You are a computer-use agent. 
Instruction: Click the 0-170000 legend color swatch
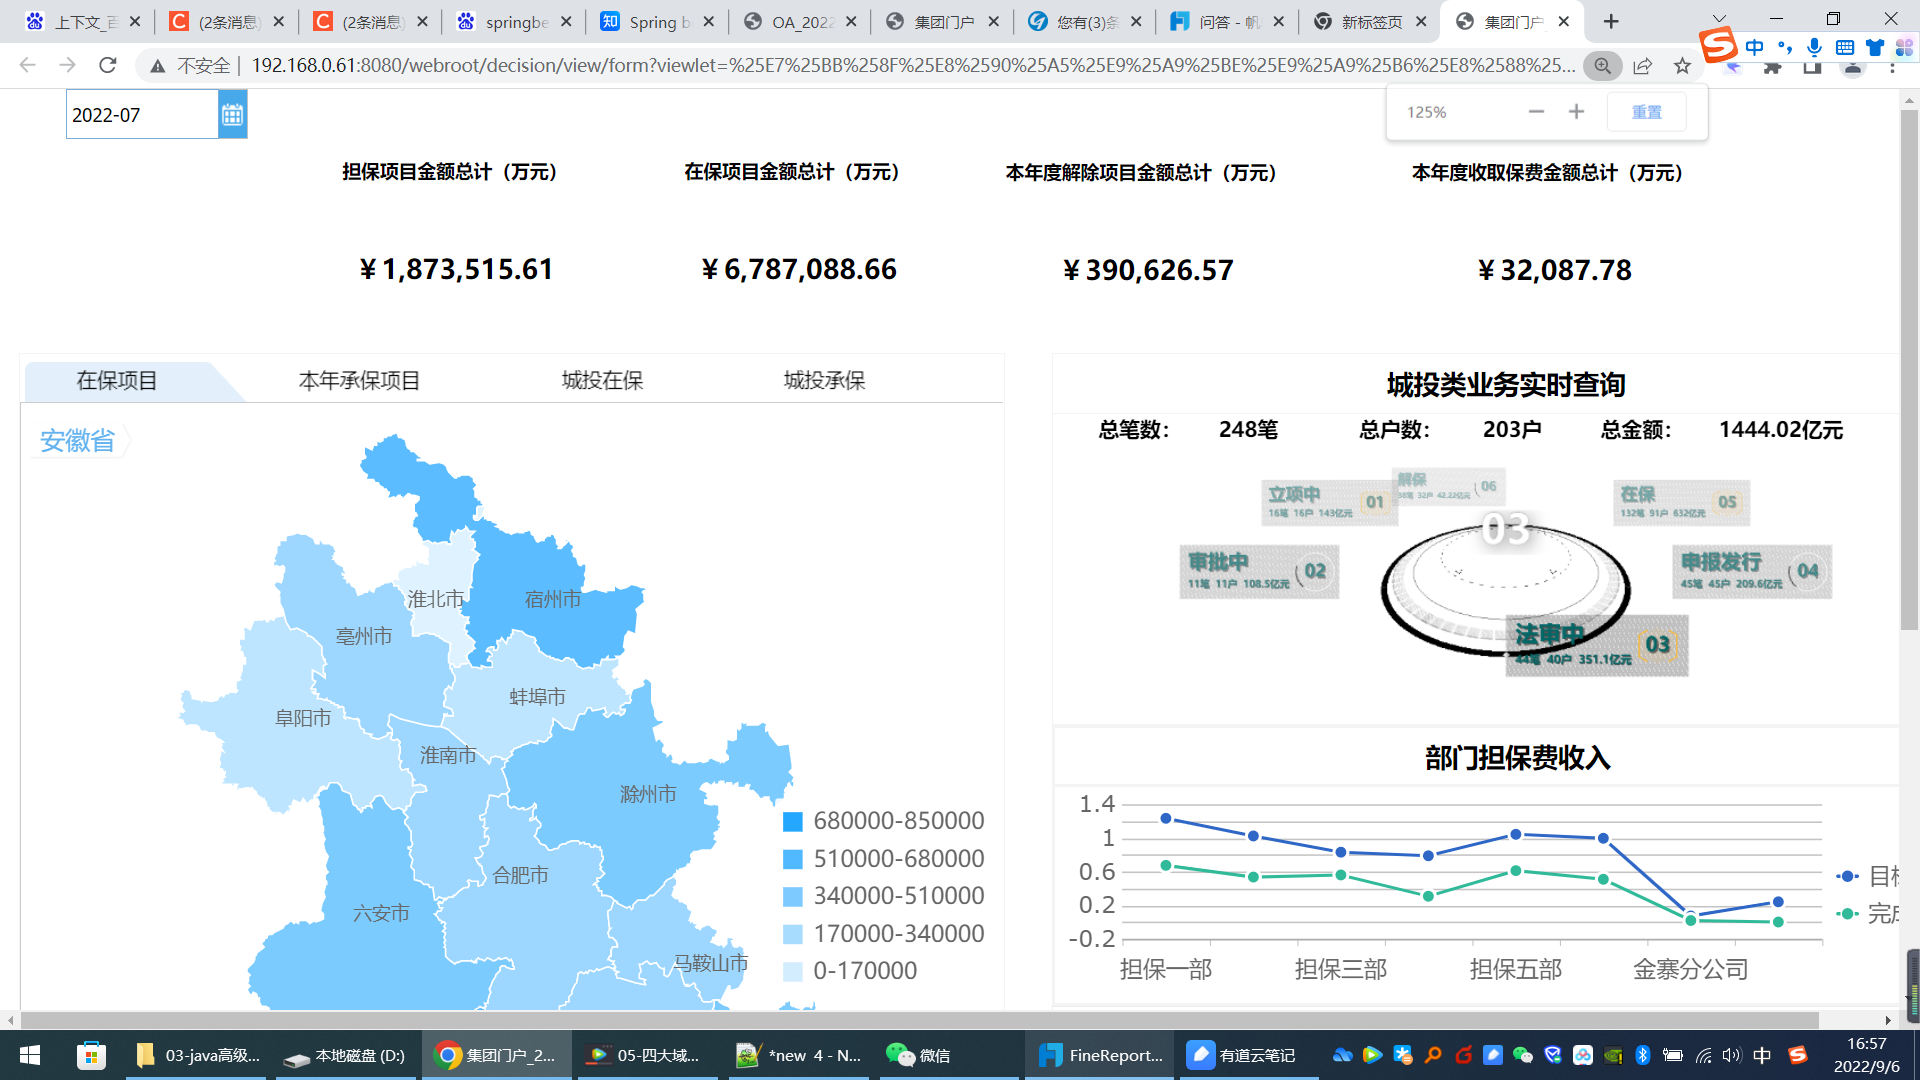[x=792, y=971]
